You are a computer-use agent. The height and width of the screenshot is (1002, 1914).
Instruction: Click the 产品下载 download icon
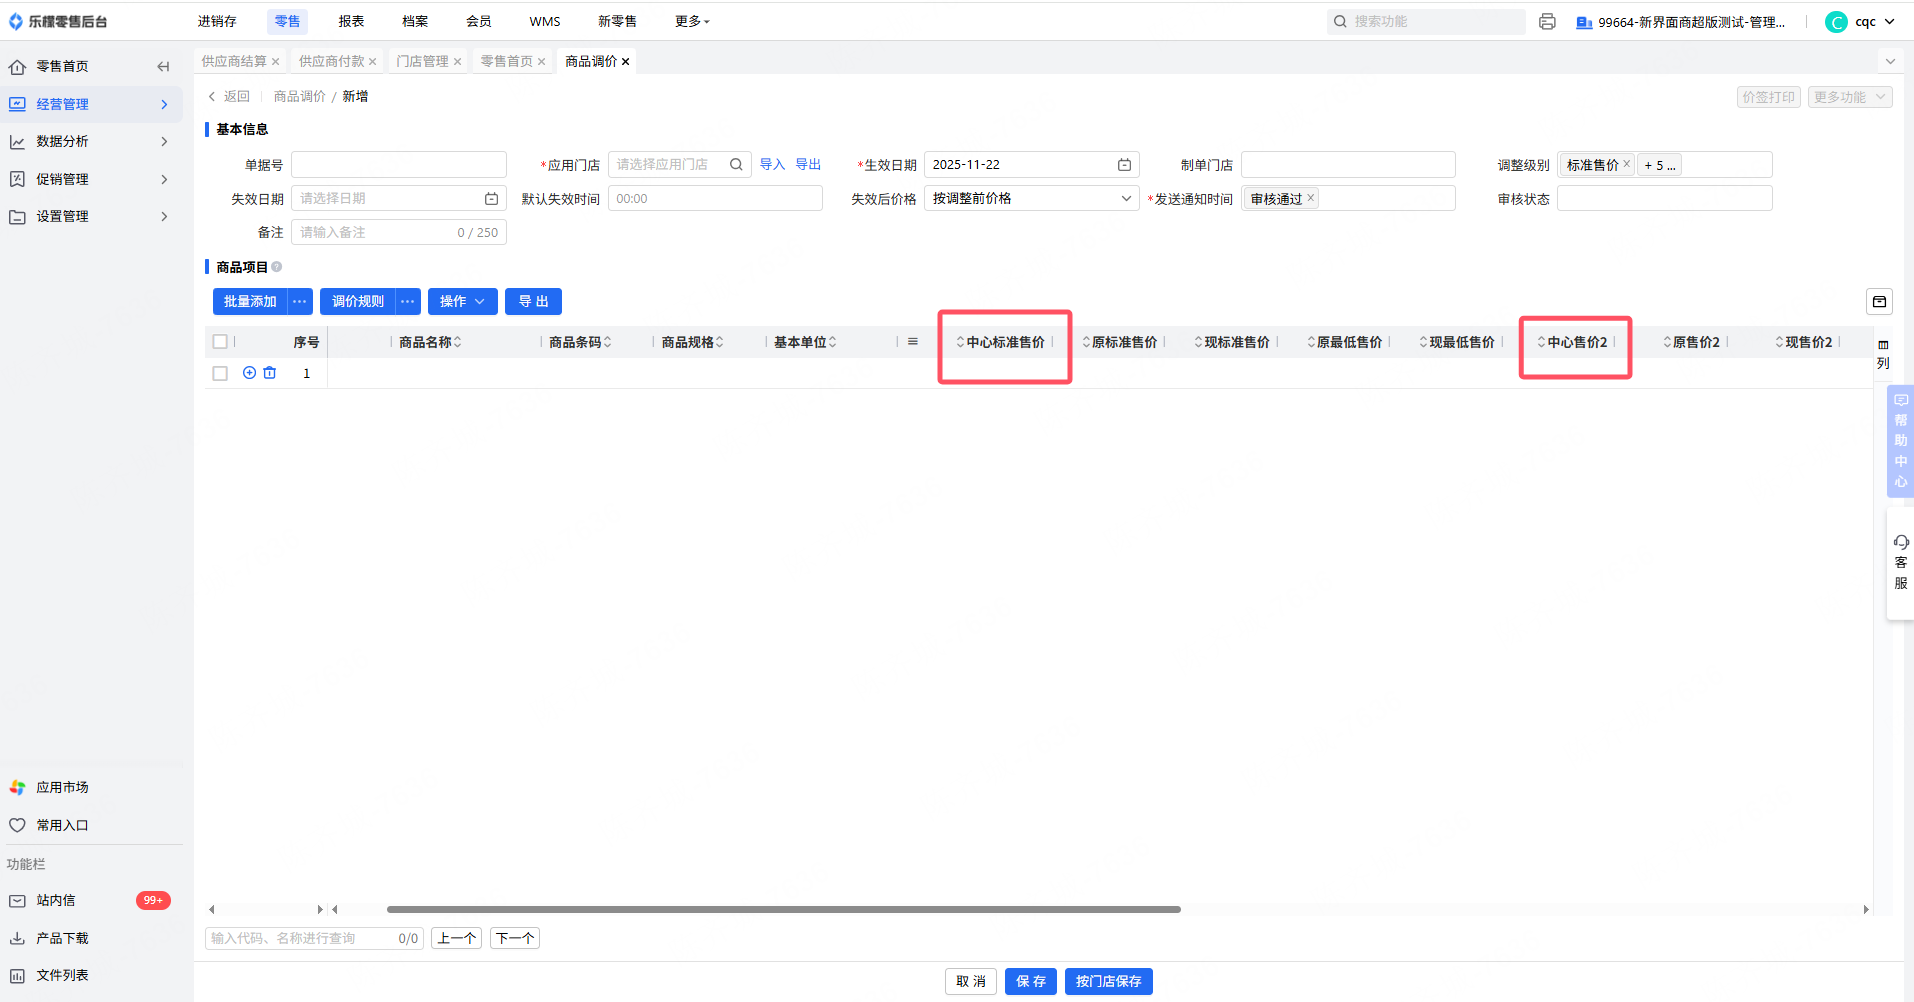pos(17,938)
